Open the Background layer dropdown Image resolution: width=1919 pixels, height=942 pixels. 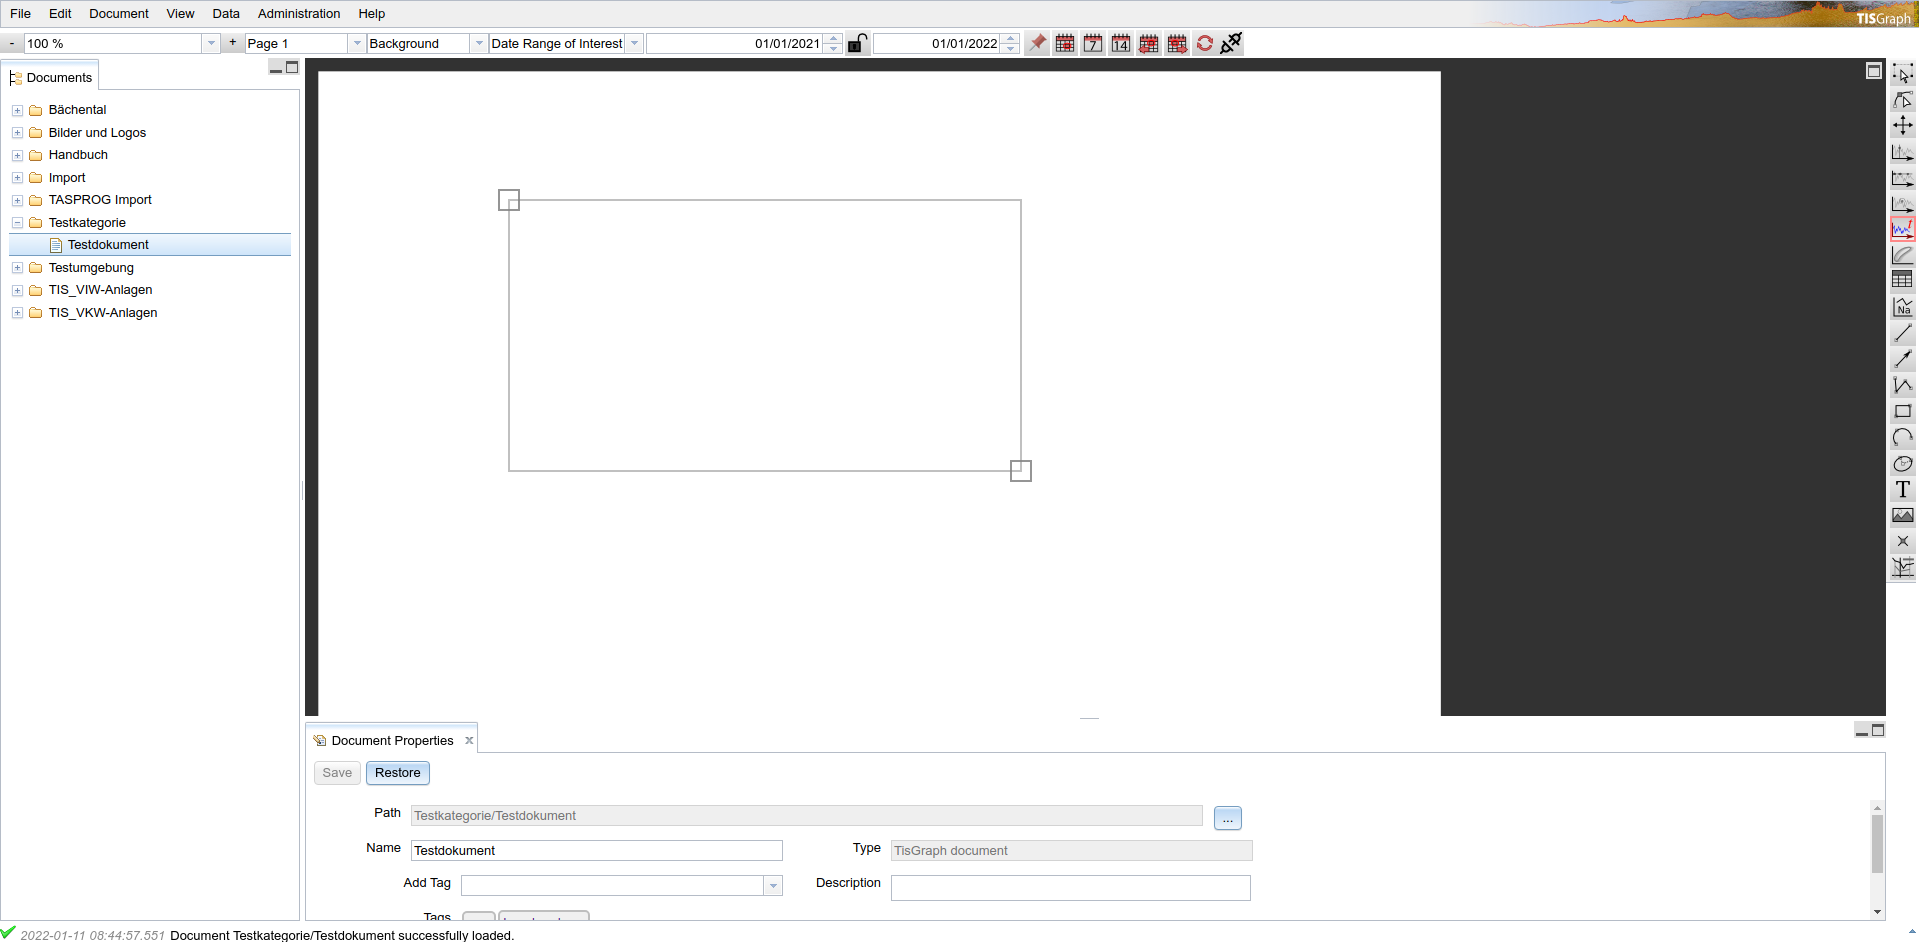point(479,44)
